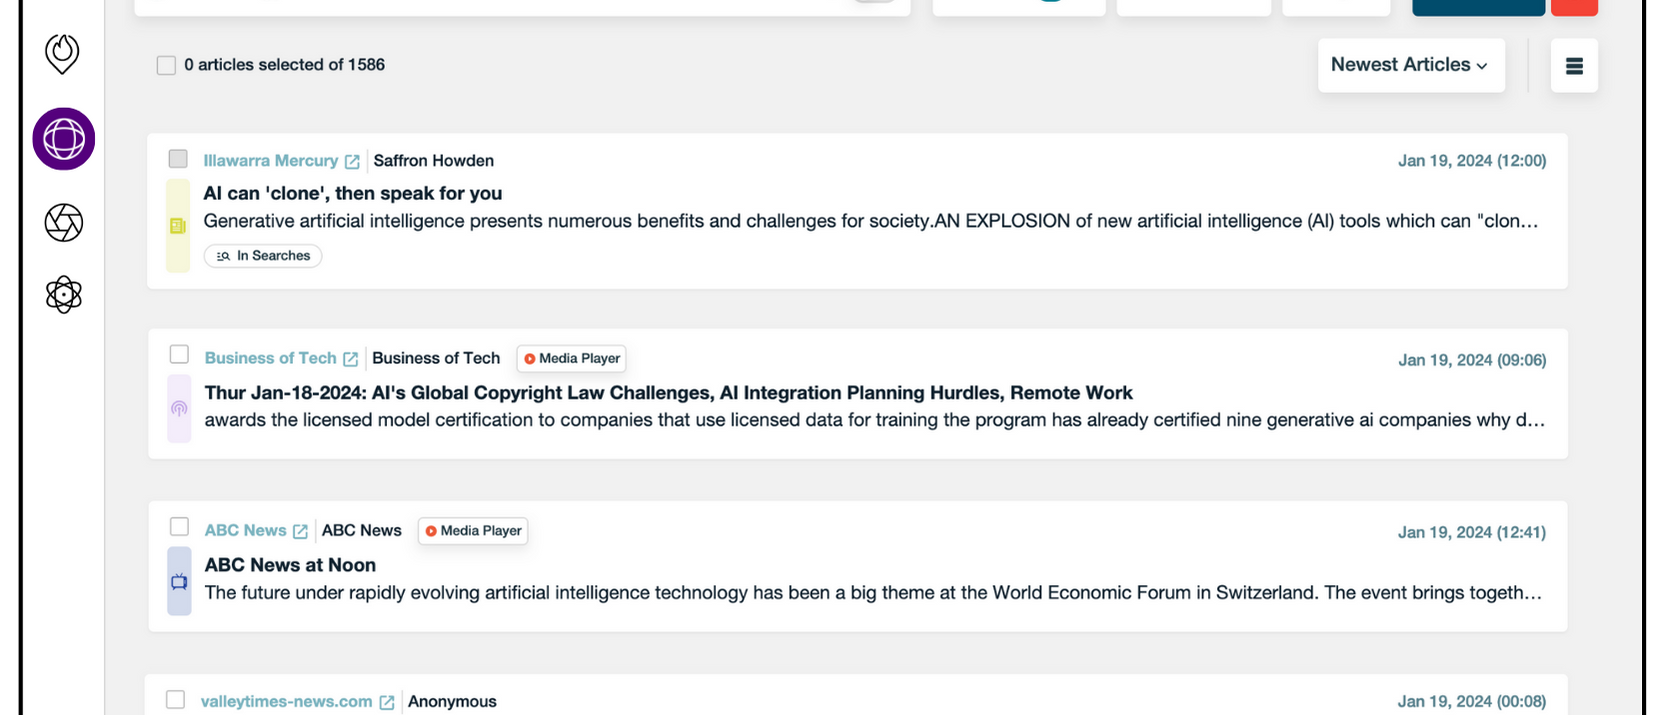Tick the ABC News article checkbox
Viewport: 1665px width, 715px height.
(179, 527)
